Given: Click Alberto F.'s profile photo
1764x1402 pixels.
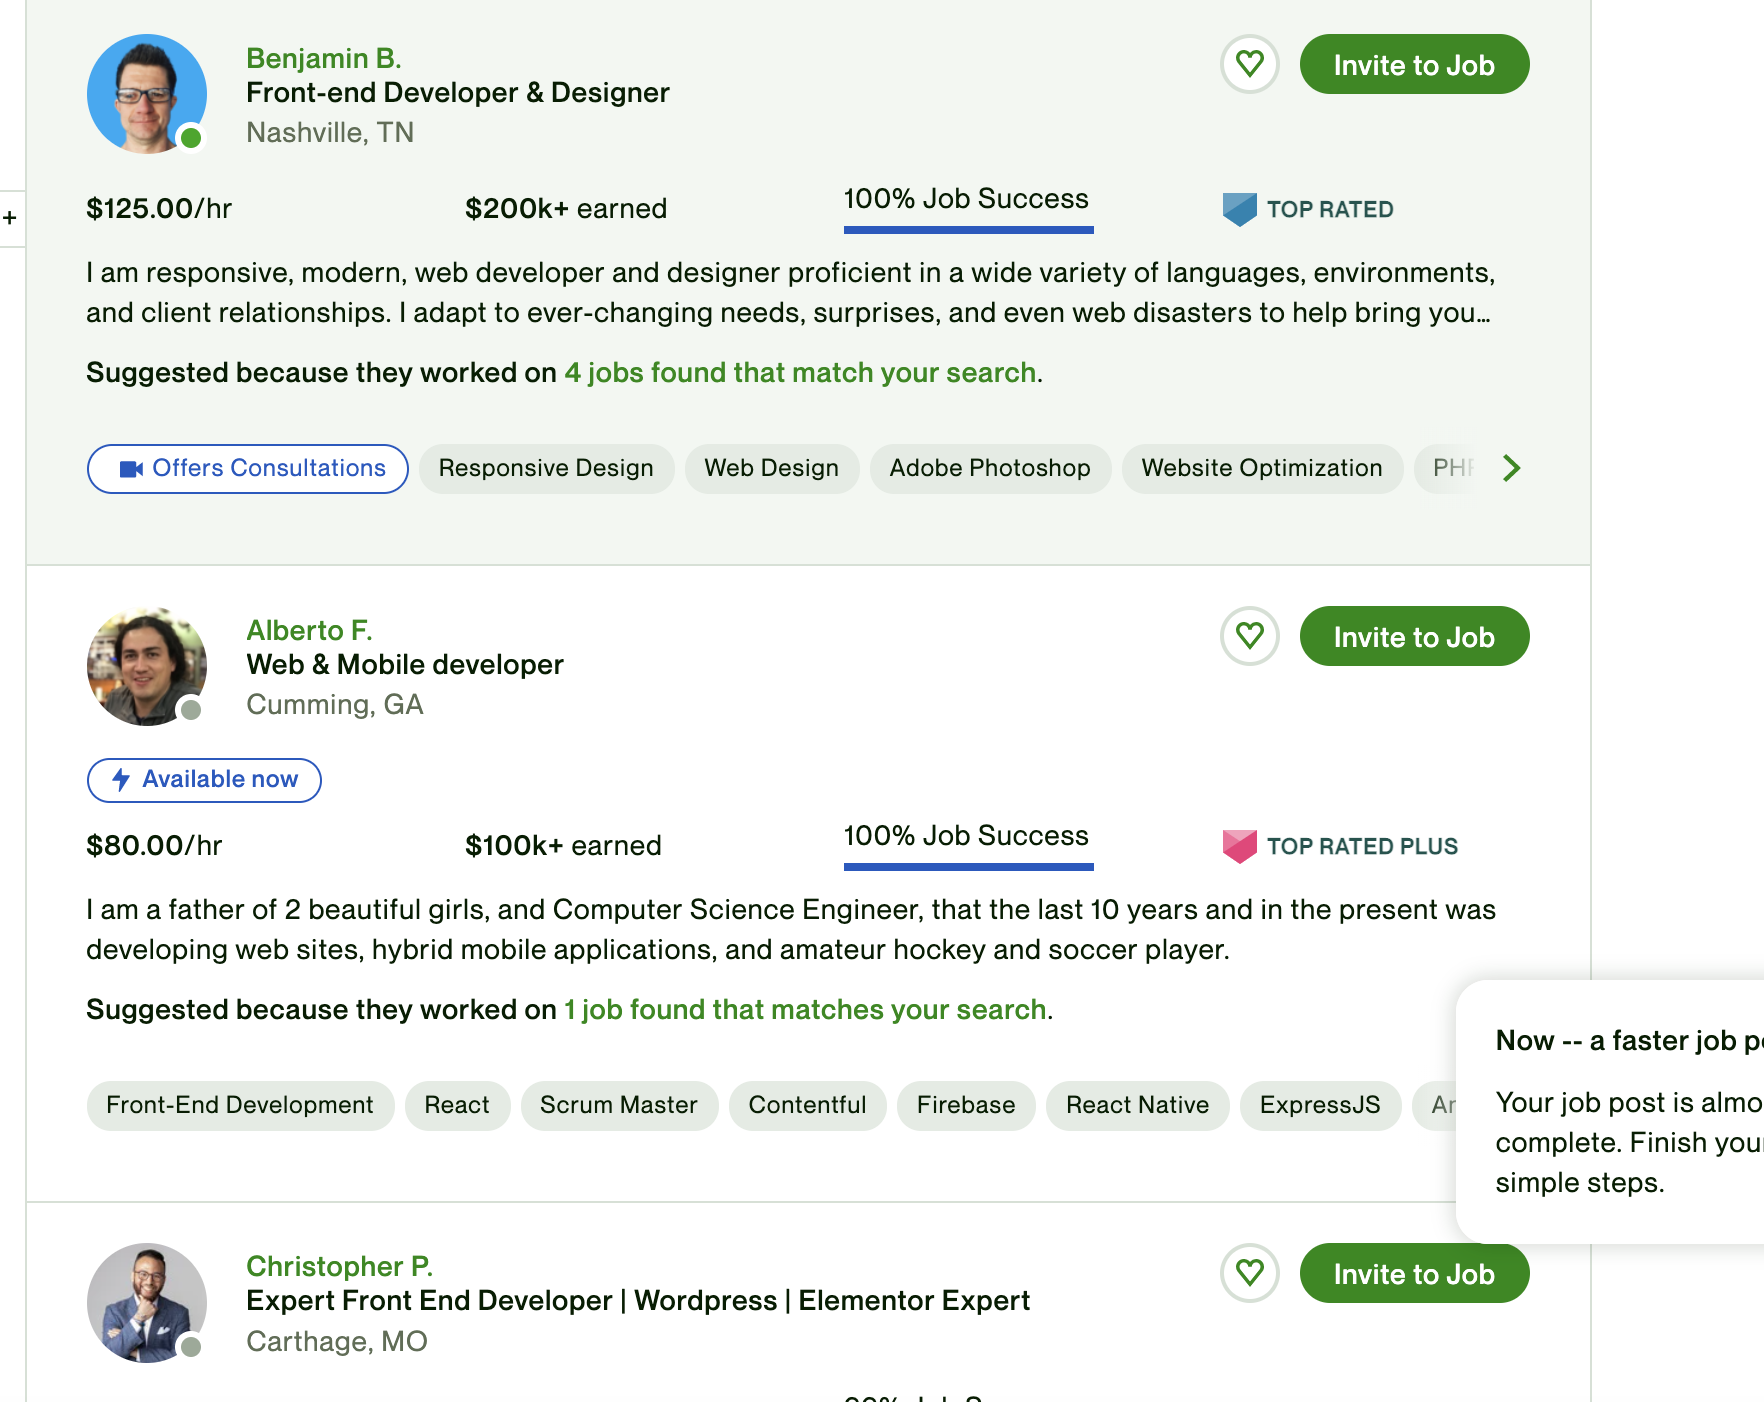Looking at the screenshot, I should coord(147,666).
